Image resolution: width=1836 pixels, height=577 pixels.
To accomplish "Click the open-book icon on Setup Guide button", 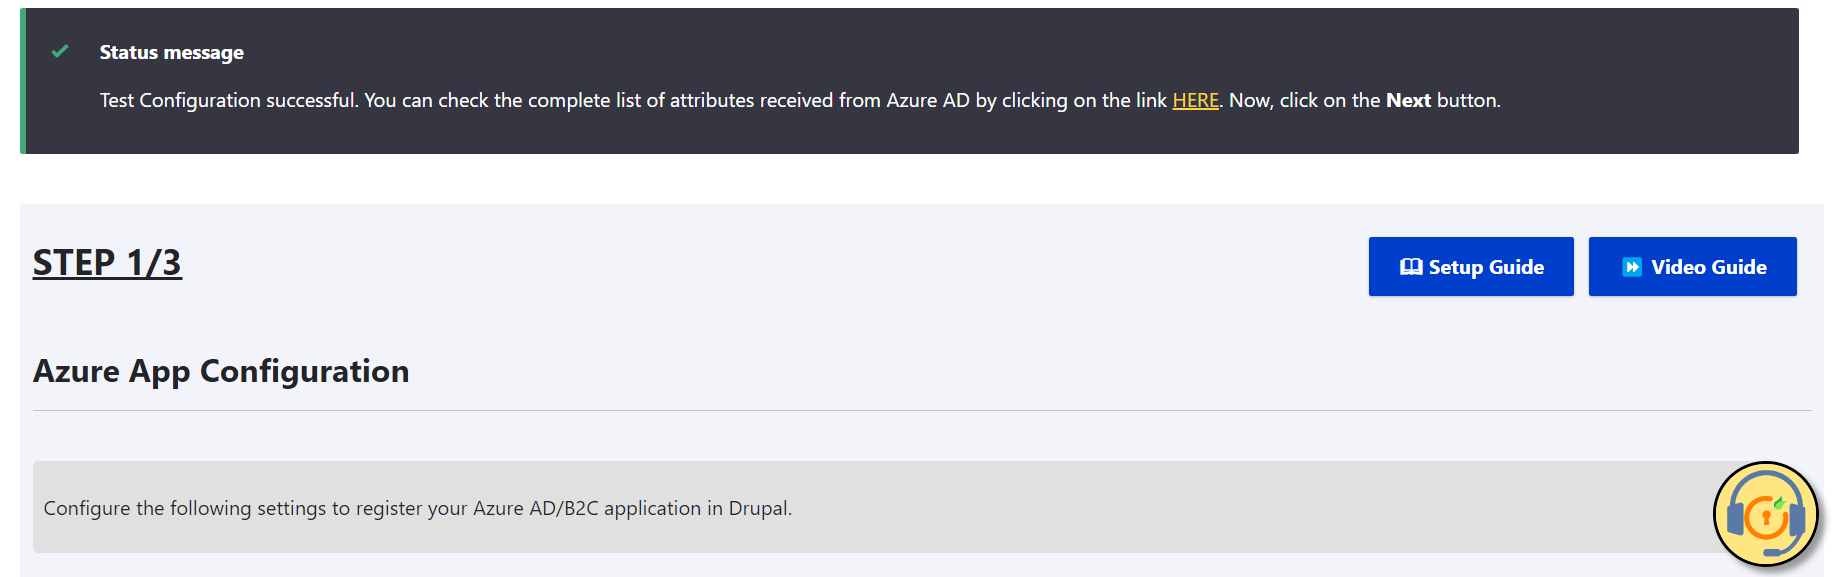I will tap(1411, 266).
